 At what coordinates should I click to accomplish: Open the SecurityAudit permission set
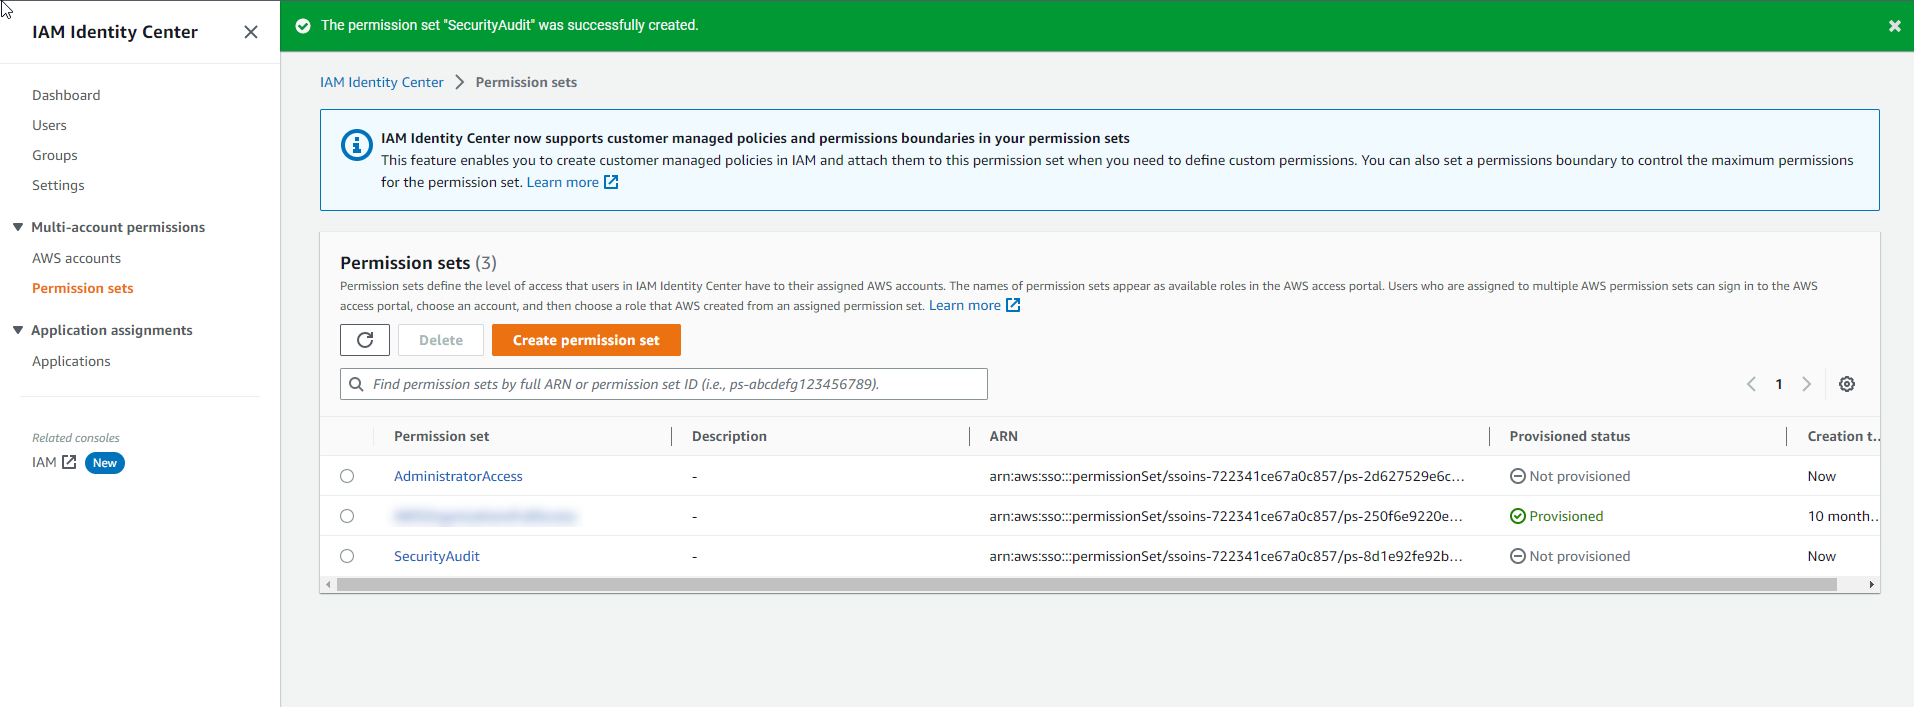[437, 556]
